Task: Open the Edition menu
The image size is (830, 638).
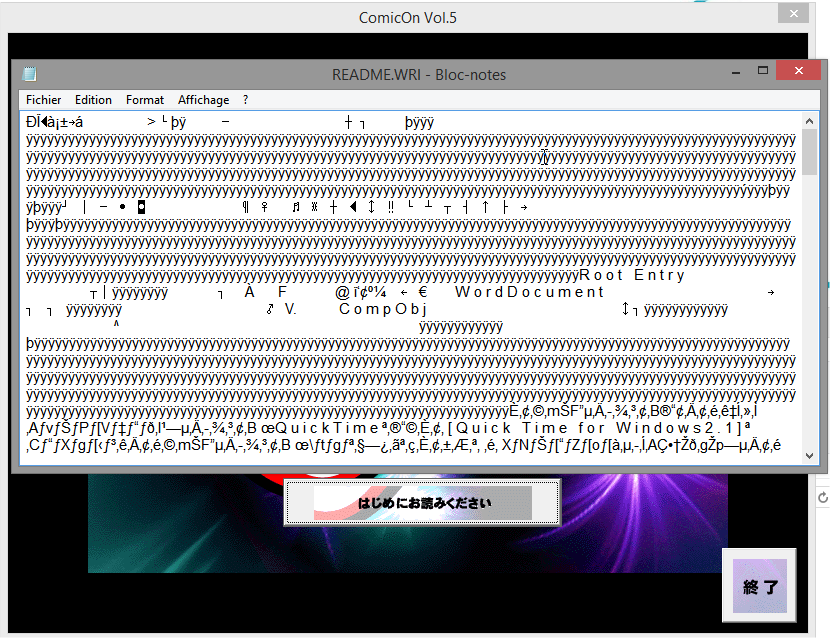Action: [93, 100]
